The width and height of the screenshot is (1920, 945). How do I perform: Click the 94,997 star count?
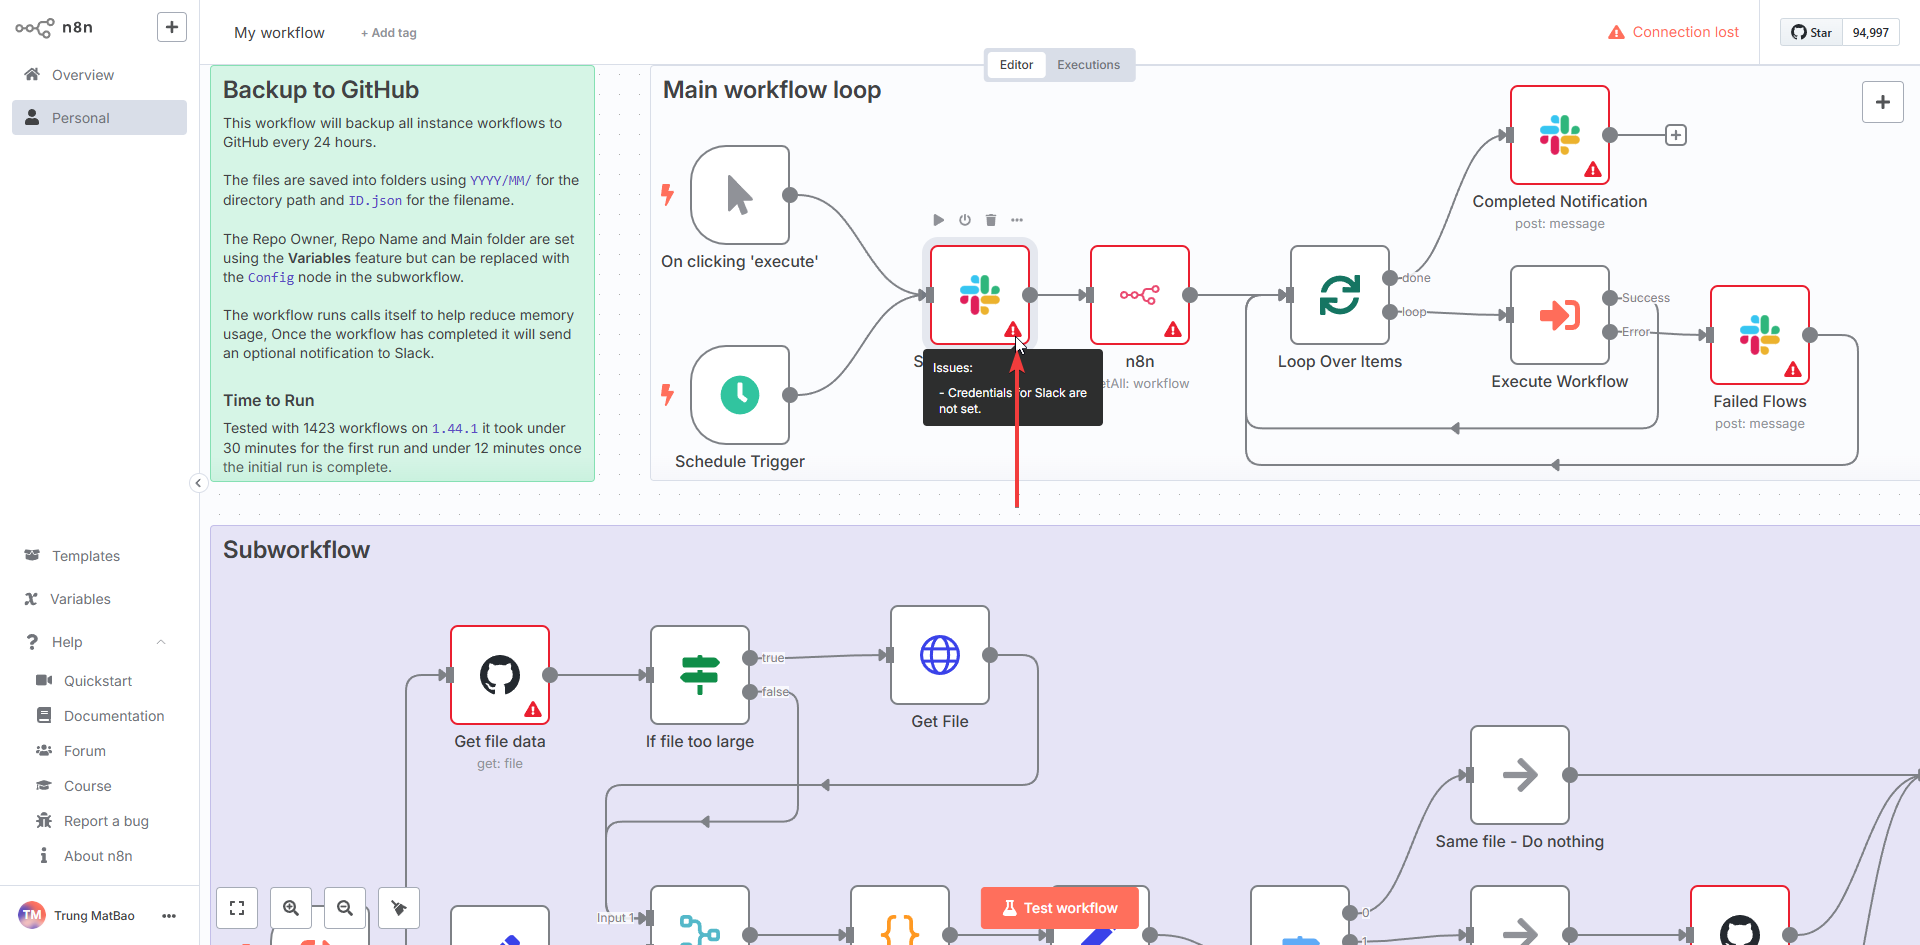click(1870, 32)
